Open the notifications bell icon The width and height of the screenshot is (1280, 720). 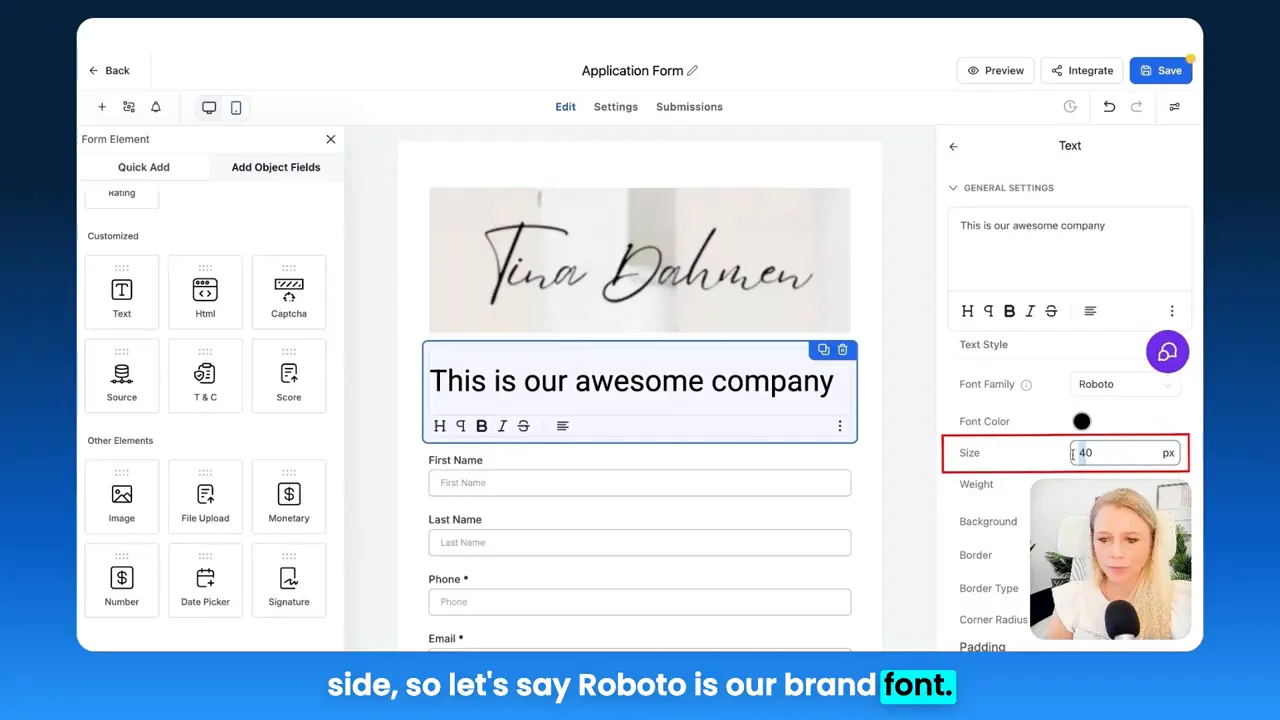pyautogui.click(x=155, y=107)
